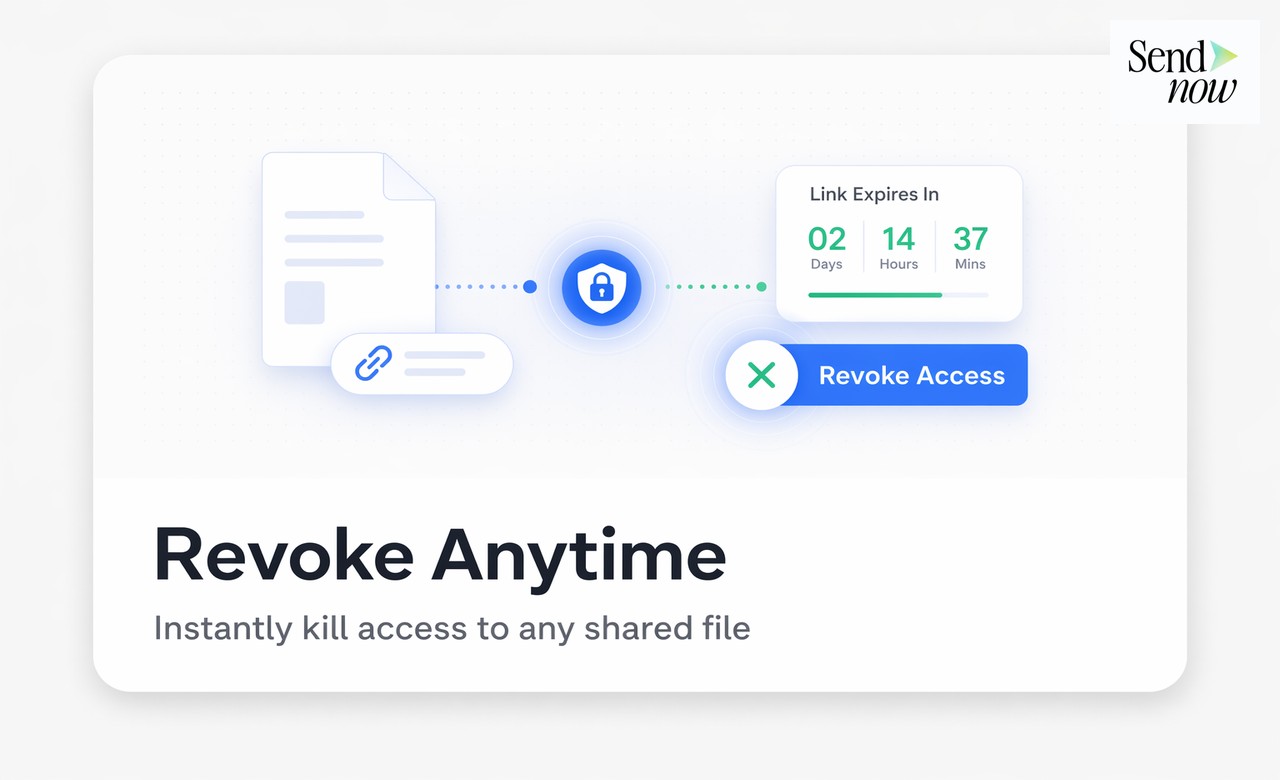Viewport: 1280px width, 780px height.
Task: Click the blue chain link icon
Action: [x=374, y=363]
